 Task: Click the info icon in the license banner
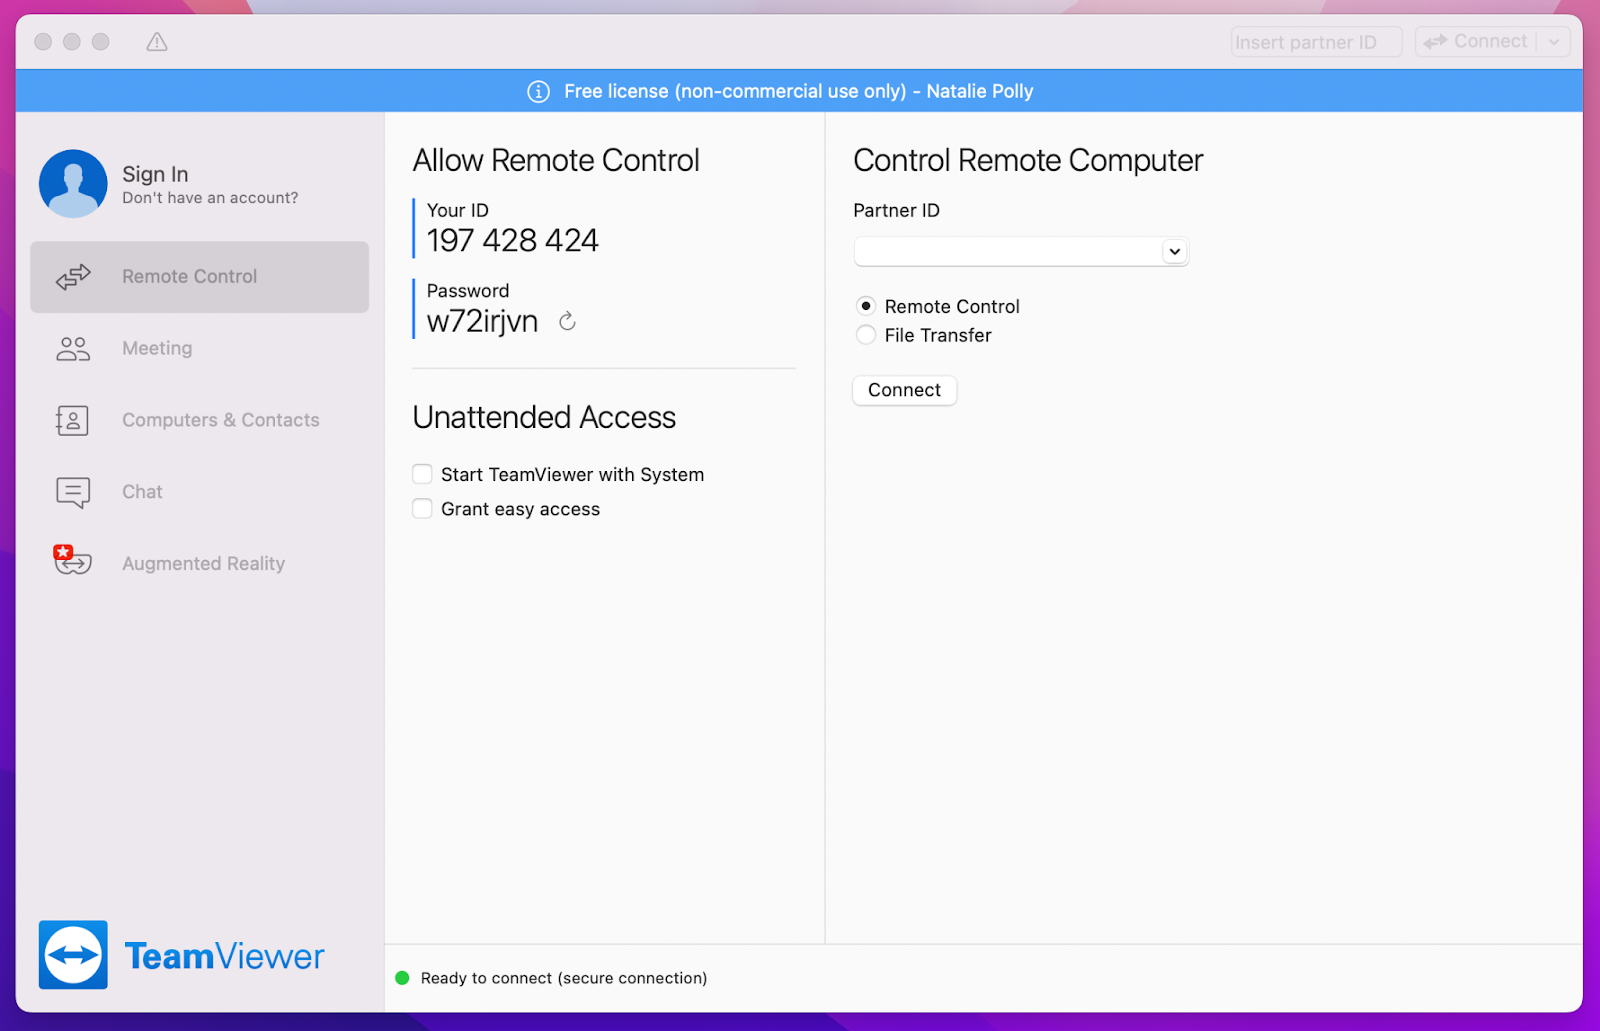click(538, 92)
